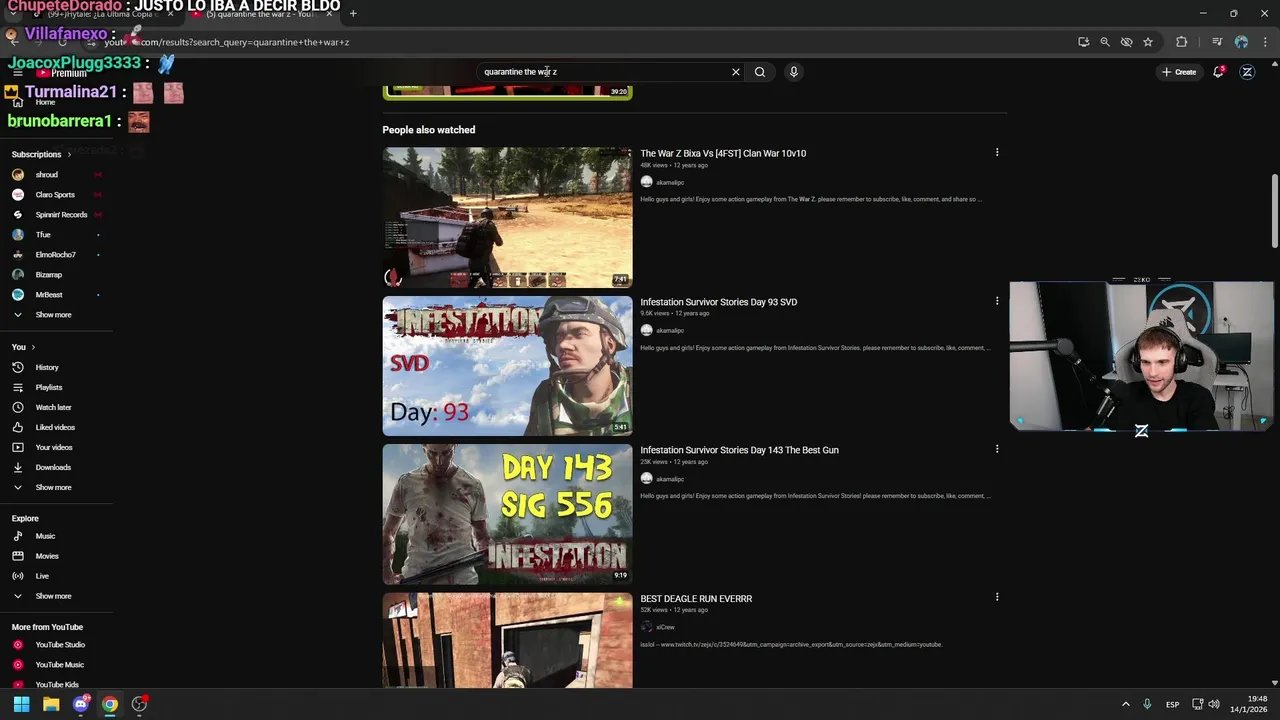This screenshot has height=720, width=1280.
Task: Click the install app icon in address bar
Action: pos(1084,42)
